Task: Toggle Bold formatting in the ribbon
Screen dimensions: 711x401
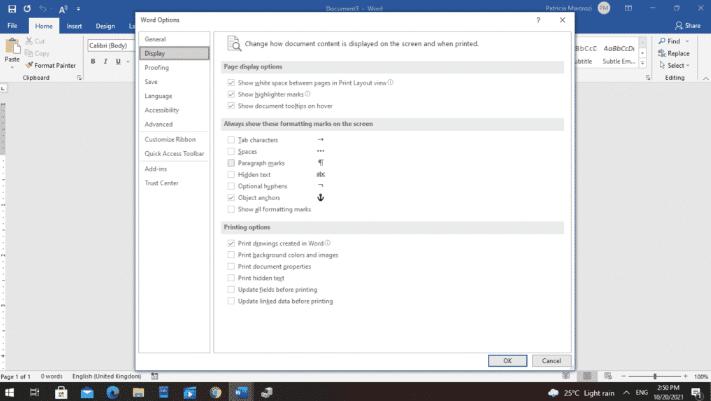Action: coord(93,61)
